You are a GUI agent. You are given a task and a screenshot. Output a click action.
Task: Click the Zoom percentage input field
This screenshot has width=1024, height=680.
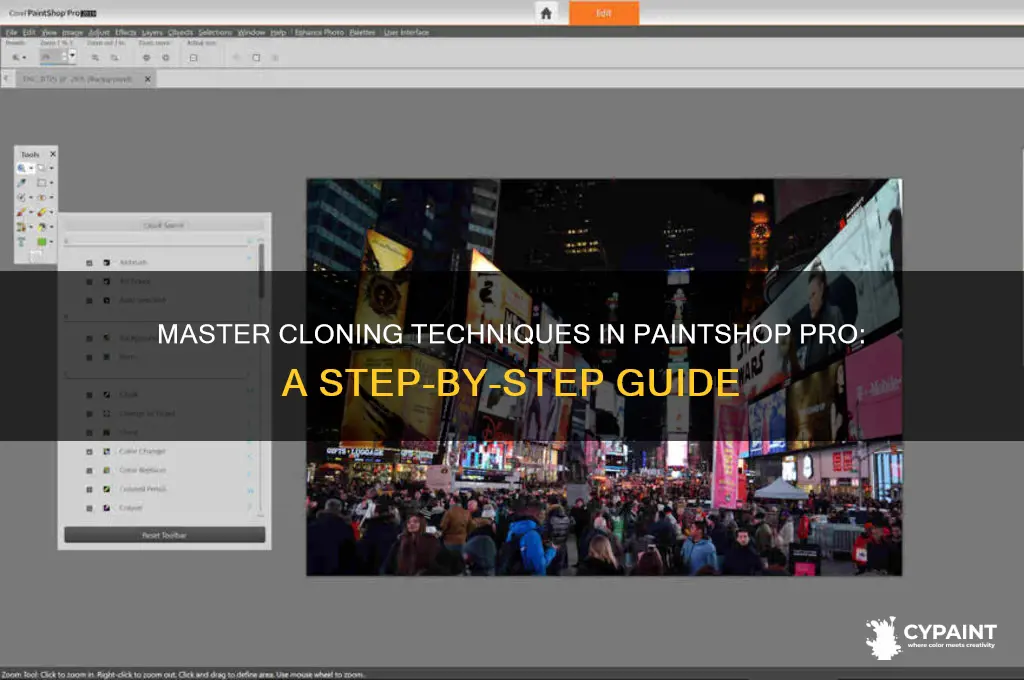pyautogui.click(x=52, y=57)
